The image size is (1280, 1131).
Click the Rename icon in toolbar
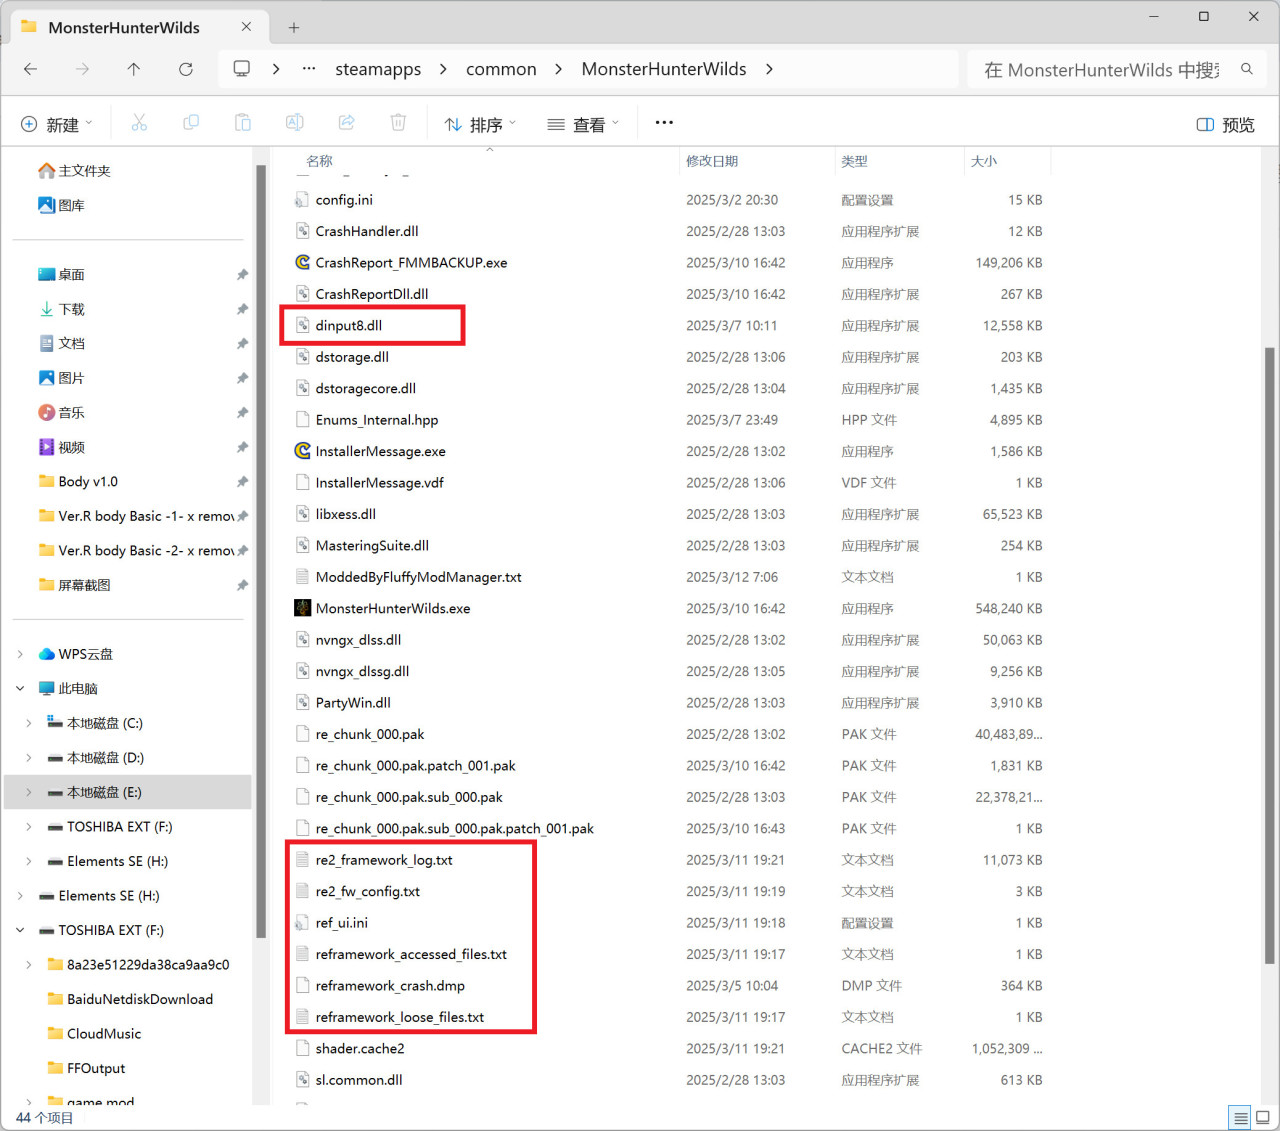(294, 123)
